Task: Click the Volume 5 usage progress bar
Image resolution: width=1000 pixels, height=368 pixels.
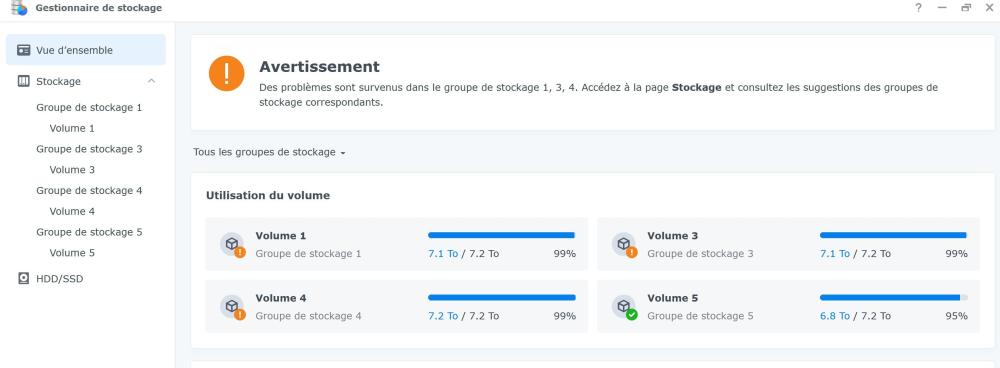Action: click(893, 297)
